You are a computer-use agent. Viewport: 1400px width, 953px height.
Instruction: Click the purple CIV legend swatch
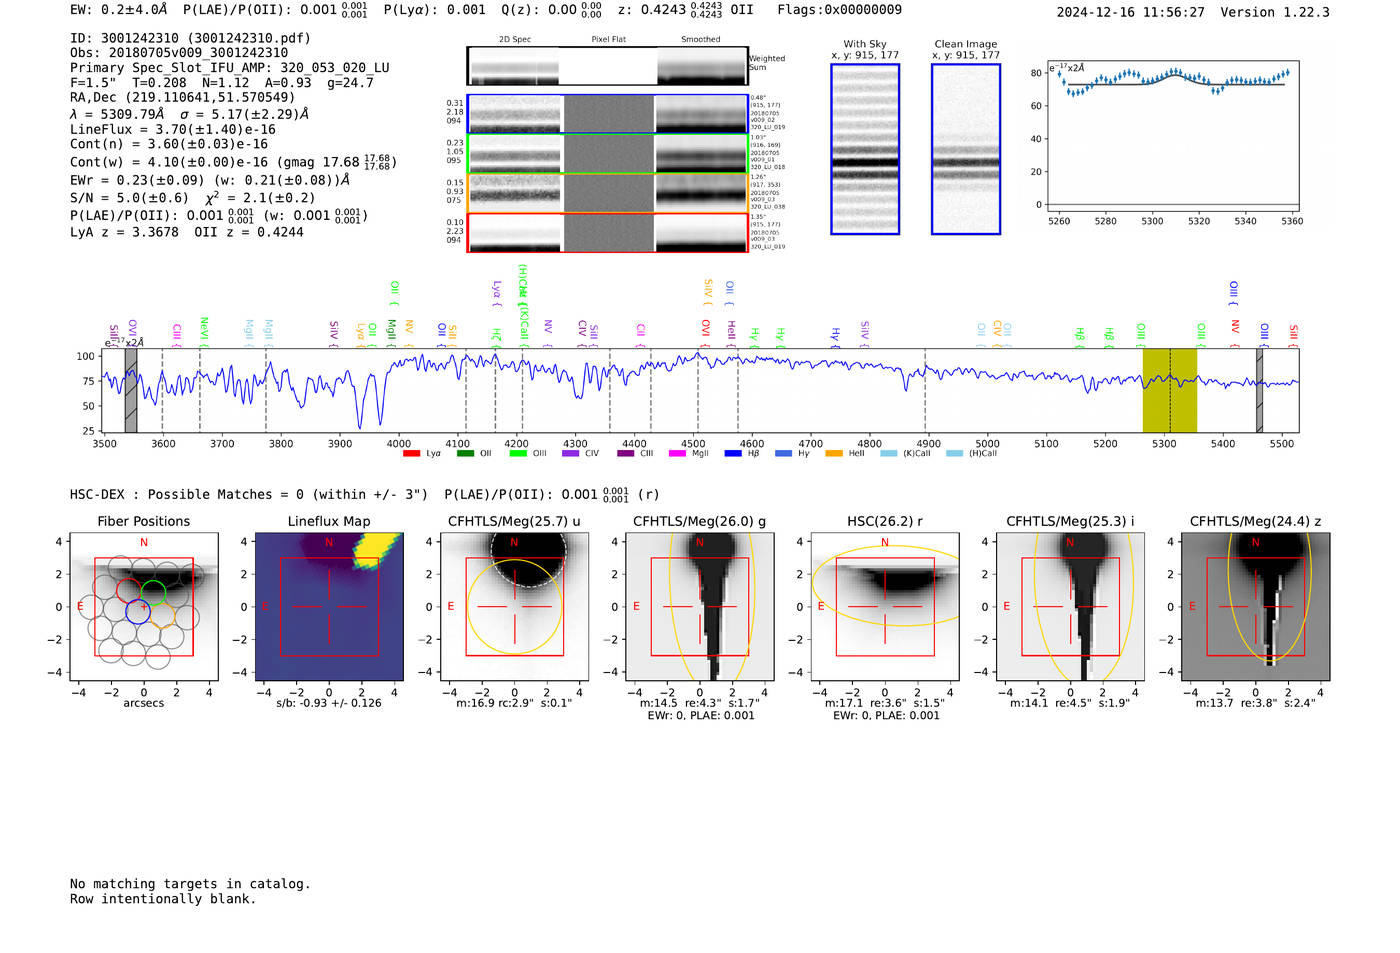click(570, 454)
